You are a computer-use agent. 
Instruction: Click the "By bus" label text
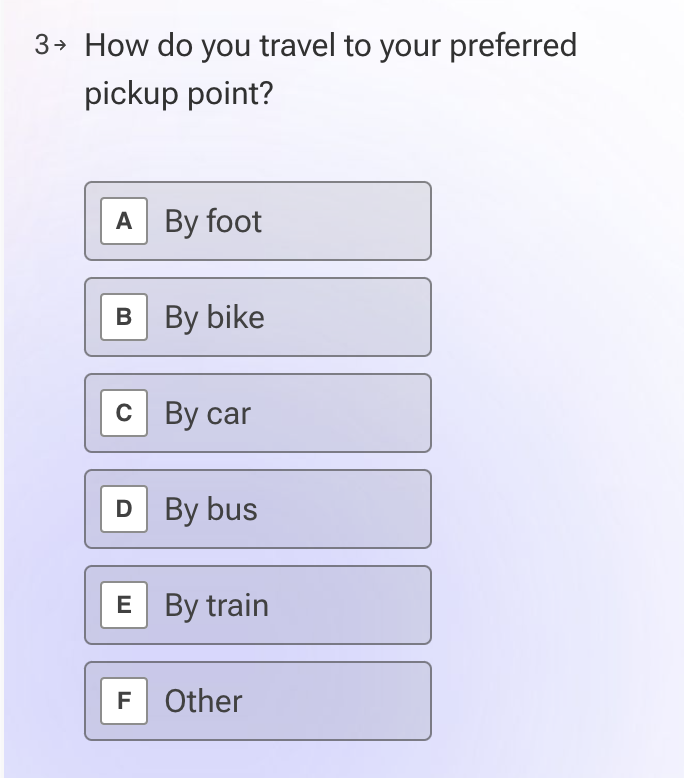(x=211, y=510)
